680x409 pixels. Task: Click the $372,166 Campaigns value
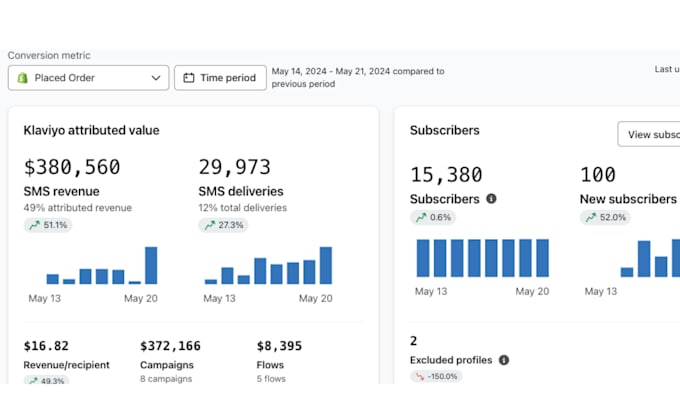pos(170,346)
